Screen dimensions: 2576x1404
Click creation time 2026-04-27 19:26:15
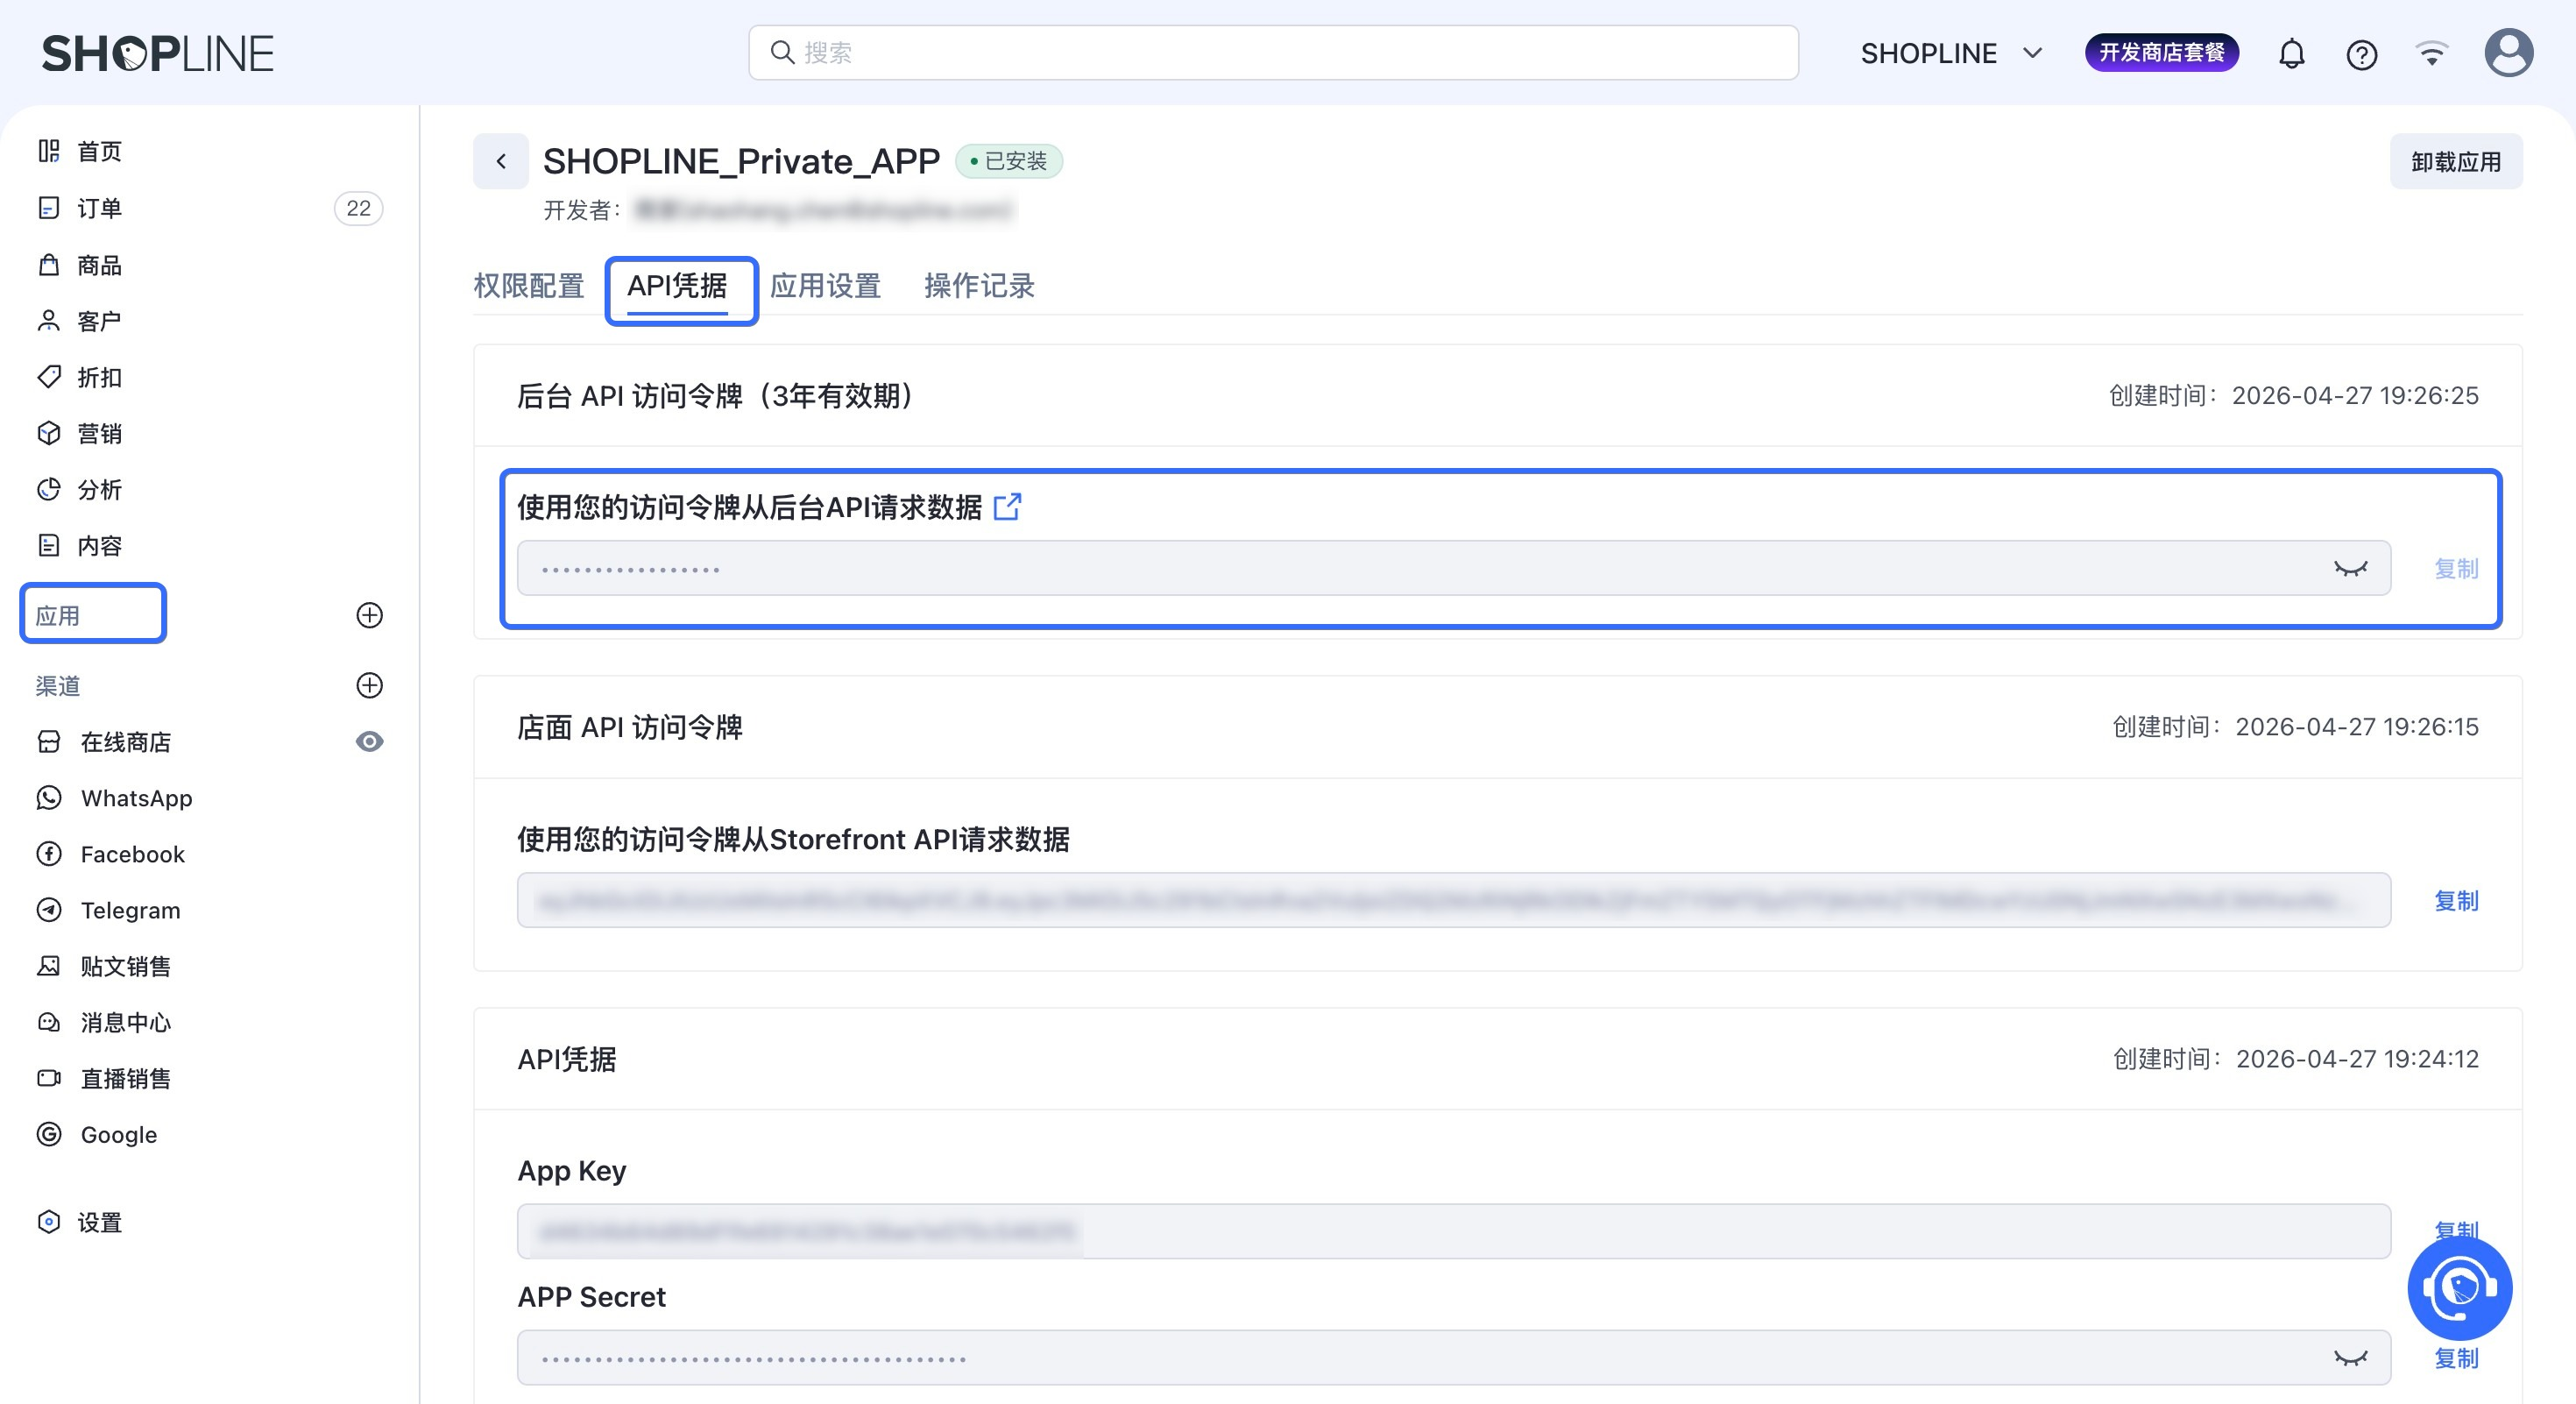2357,727
